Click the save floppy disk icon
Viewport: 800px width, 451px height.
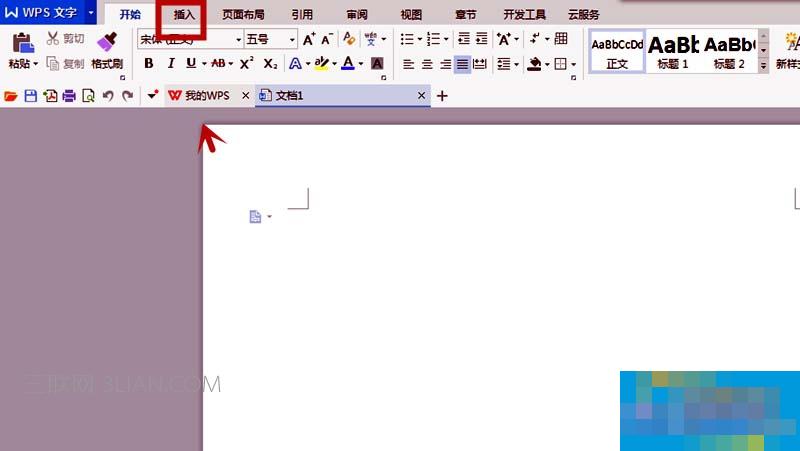click(31, 96)
